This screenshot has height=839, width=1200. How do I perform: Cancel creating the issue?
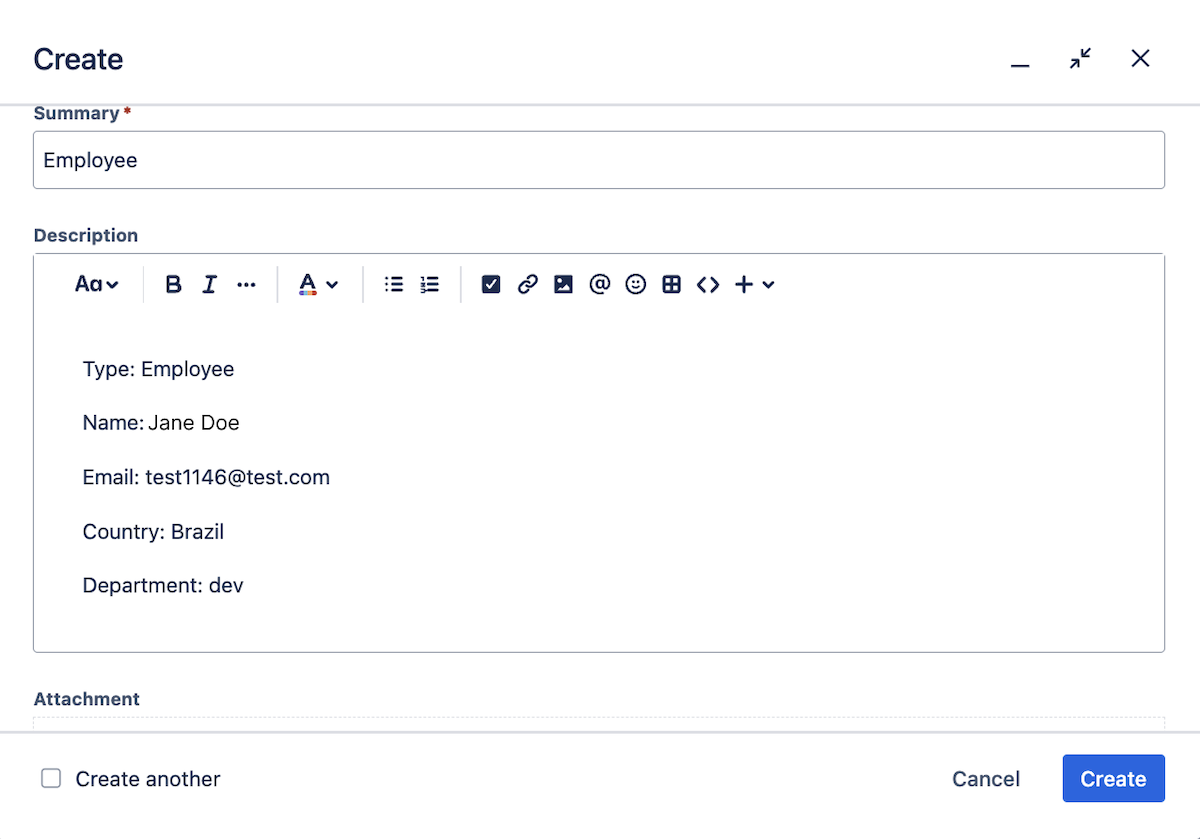tap(985, 778)
